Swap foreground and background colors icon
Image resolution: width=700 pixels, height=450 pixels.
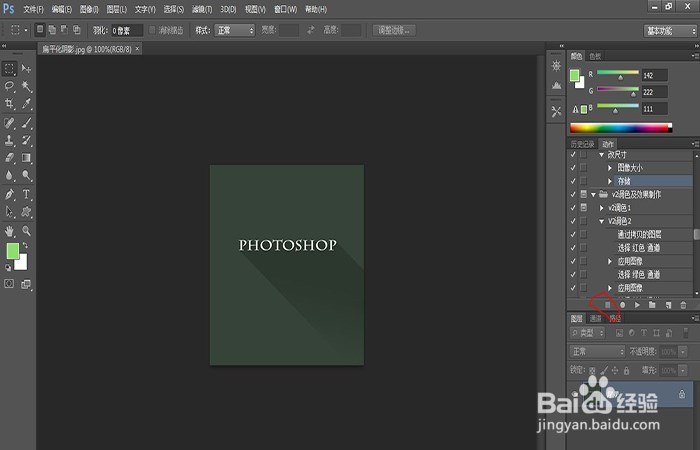pos(25,246)
